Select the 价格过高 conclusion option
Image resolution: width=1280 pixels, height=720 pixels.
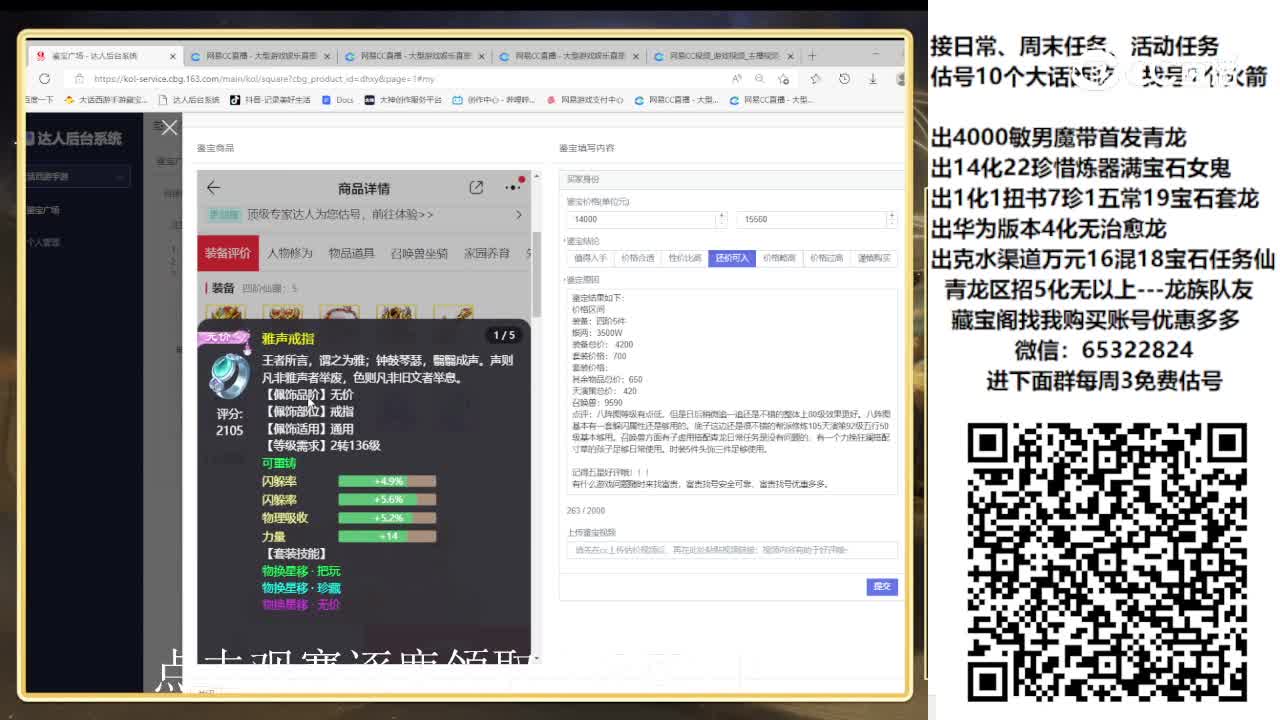(826, 258)
